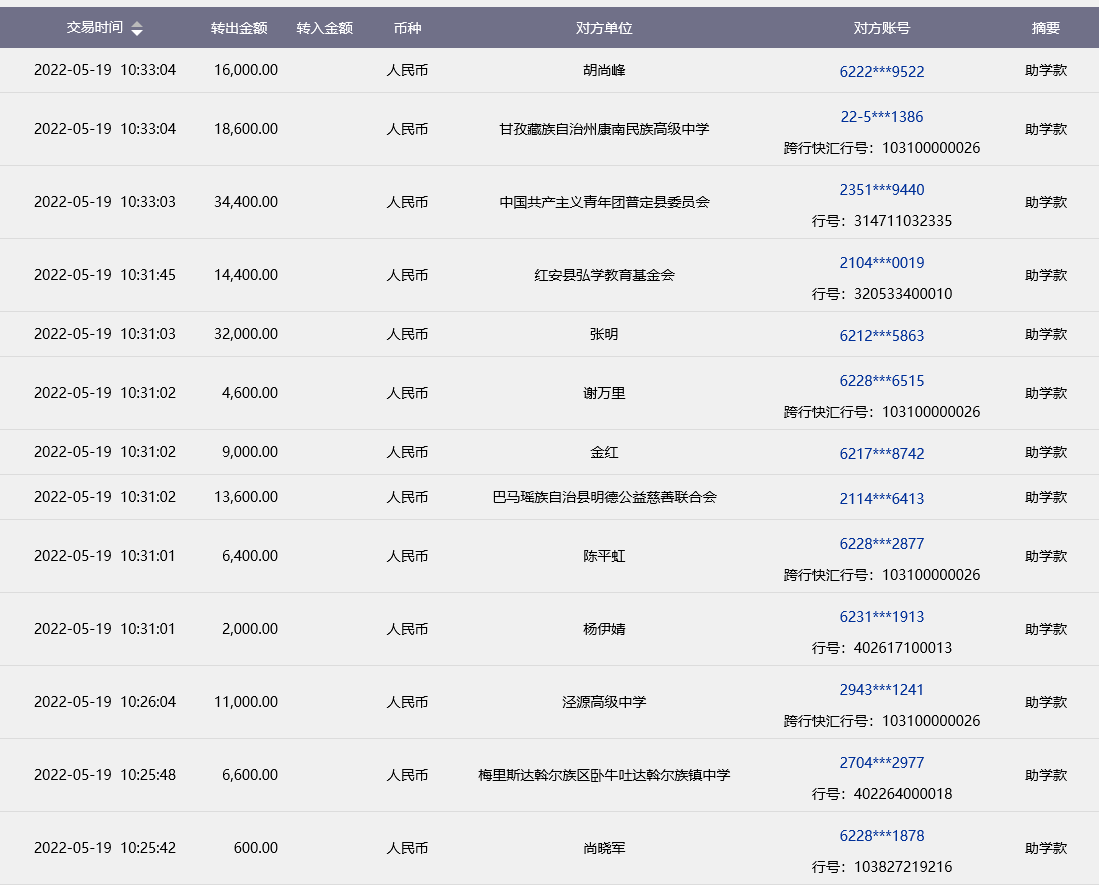This screenshot has height=885, width=1099.
Task: Select the 胡尚峰 payee name cell
Action: coord(604,71)
